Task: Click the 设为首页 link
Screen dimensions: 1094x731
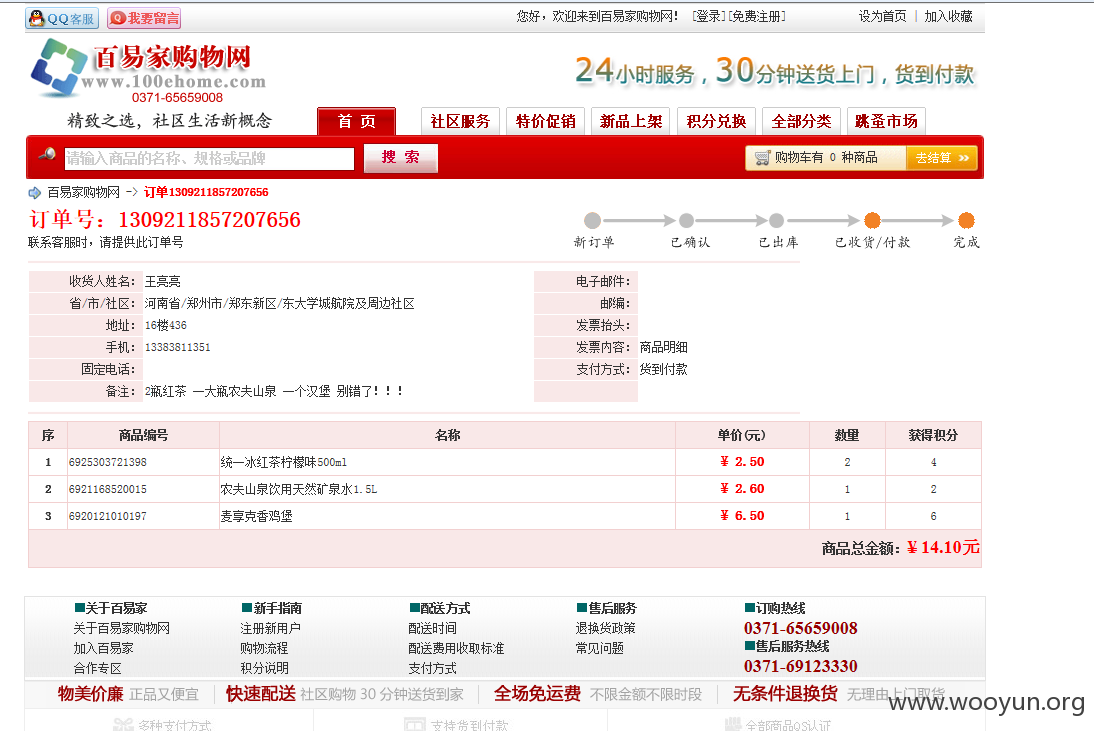Action: (882, 16)
